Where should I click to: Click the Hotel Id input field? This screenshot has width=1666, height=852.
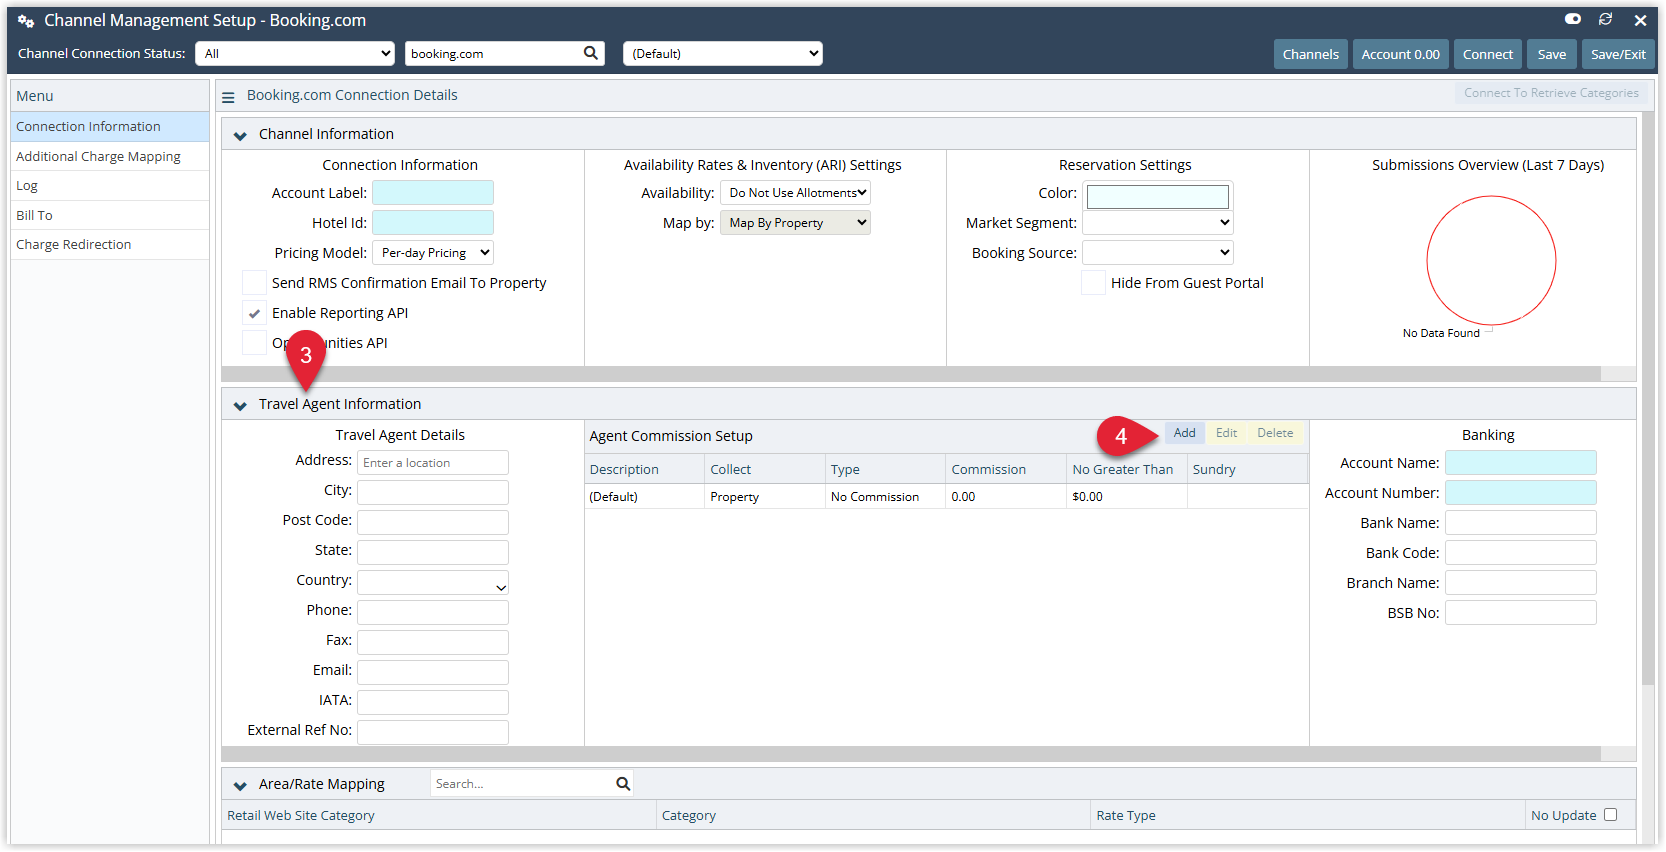pos(433,223)
